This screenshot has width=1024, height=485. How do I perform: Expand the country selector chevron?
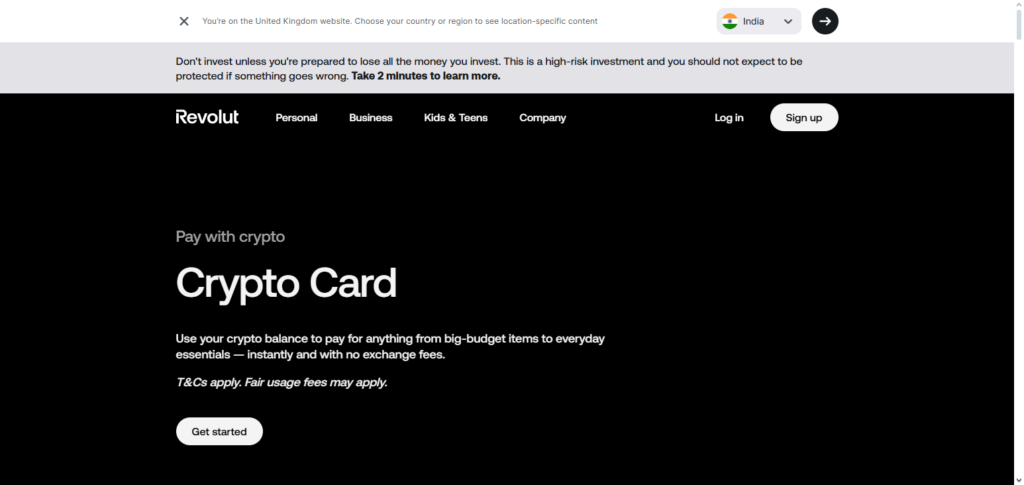pos(788,21)
